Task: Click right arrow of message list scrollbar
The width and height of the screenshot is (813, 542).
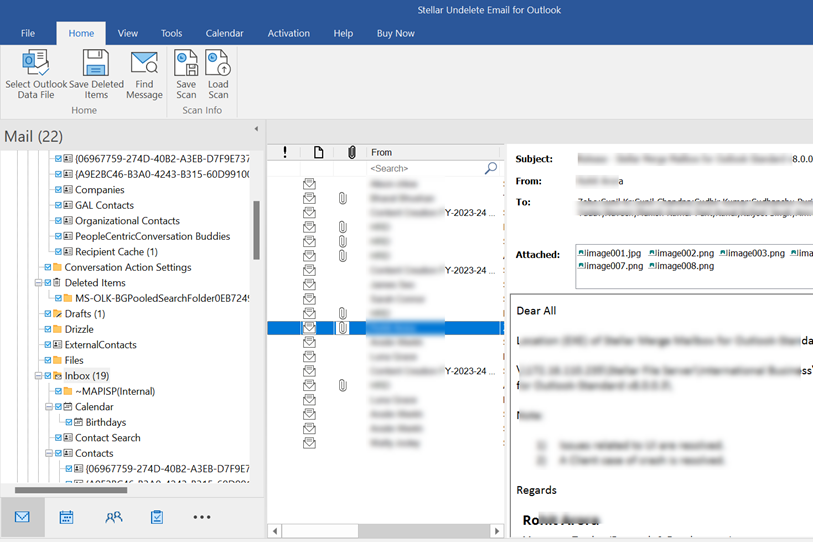Action: point(497,531)
